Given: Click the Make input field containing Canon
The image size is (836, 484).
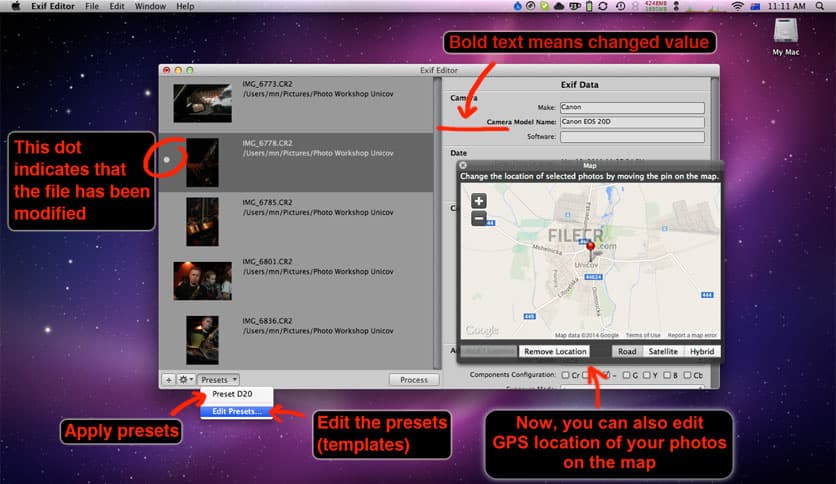Looking at the screenshot, I should [x=632, y=108].
